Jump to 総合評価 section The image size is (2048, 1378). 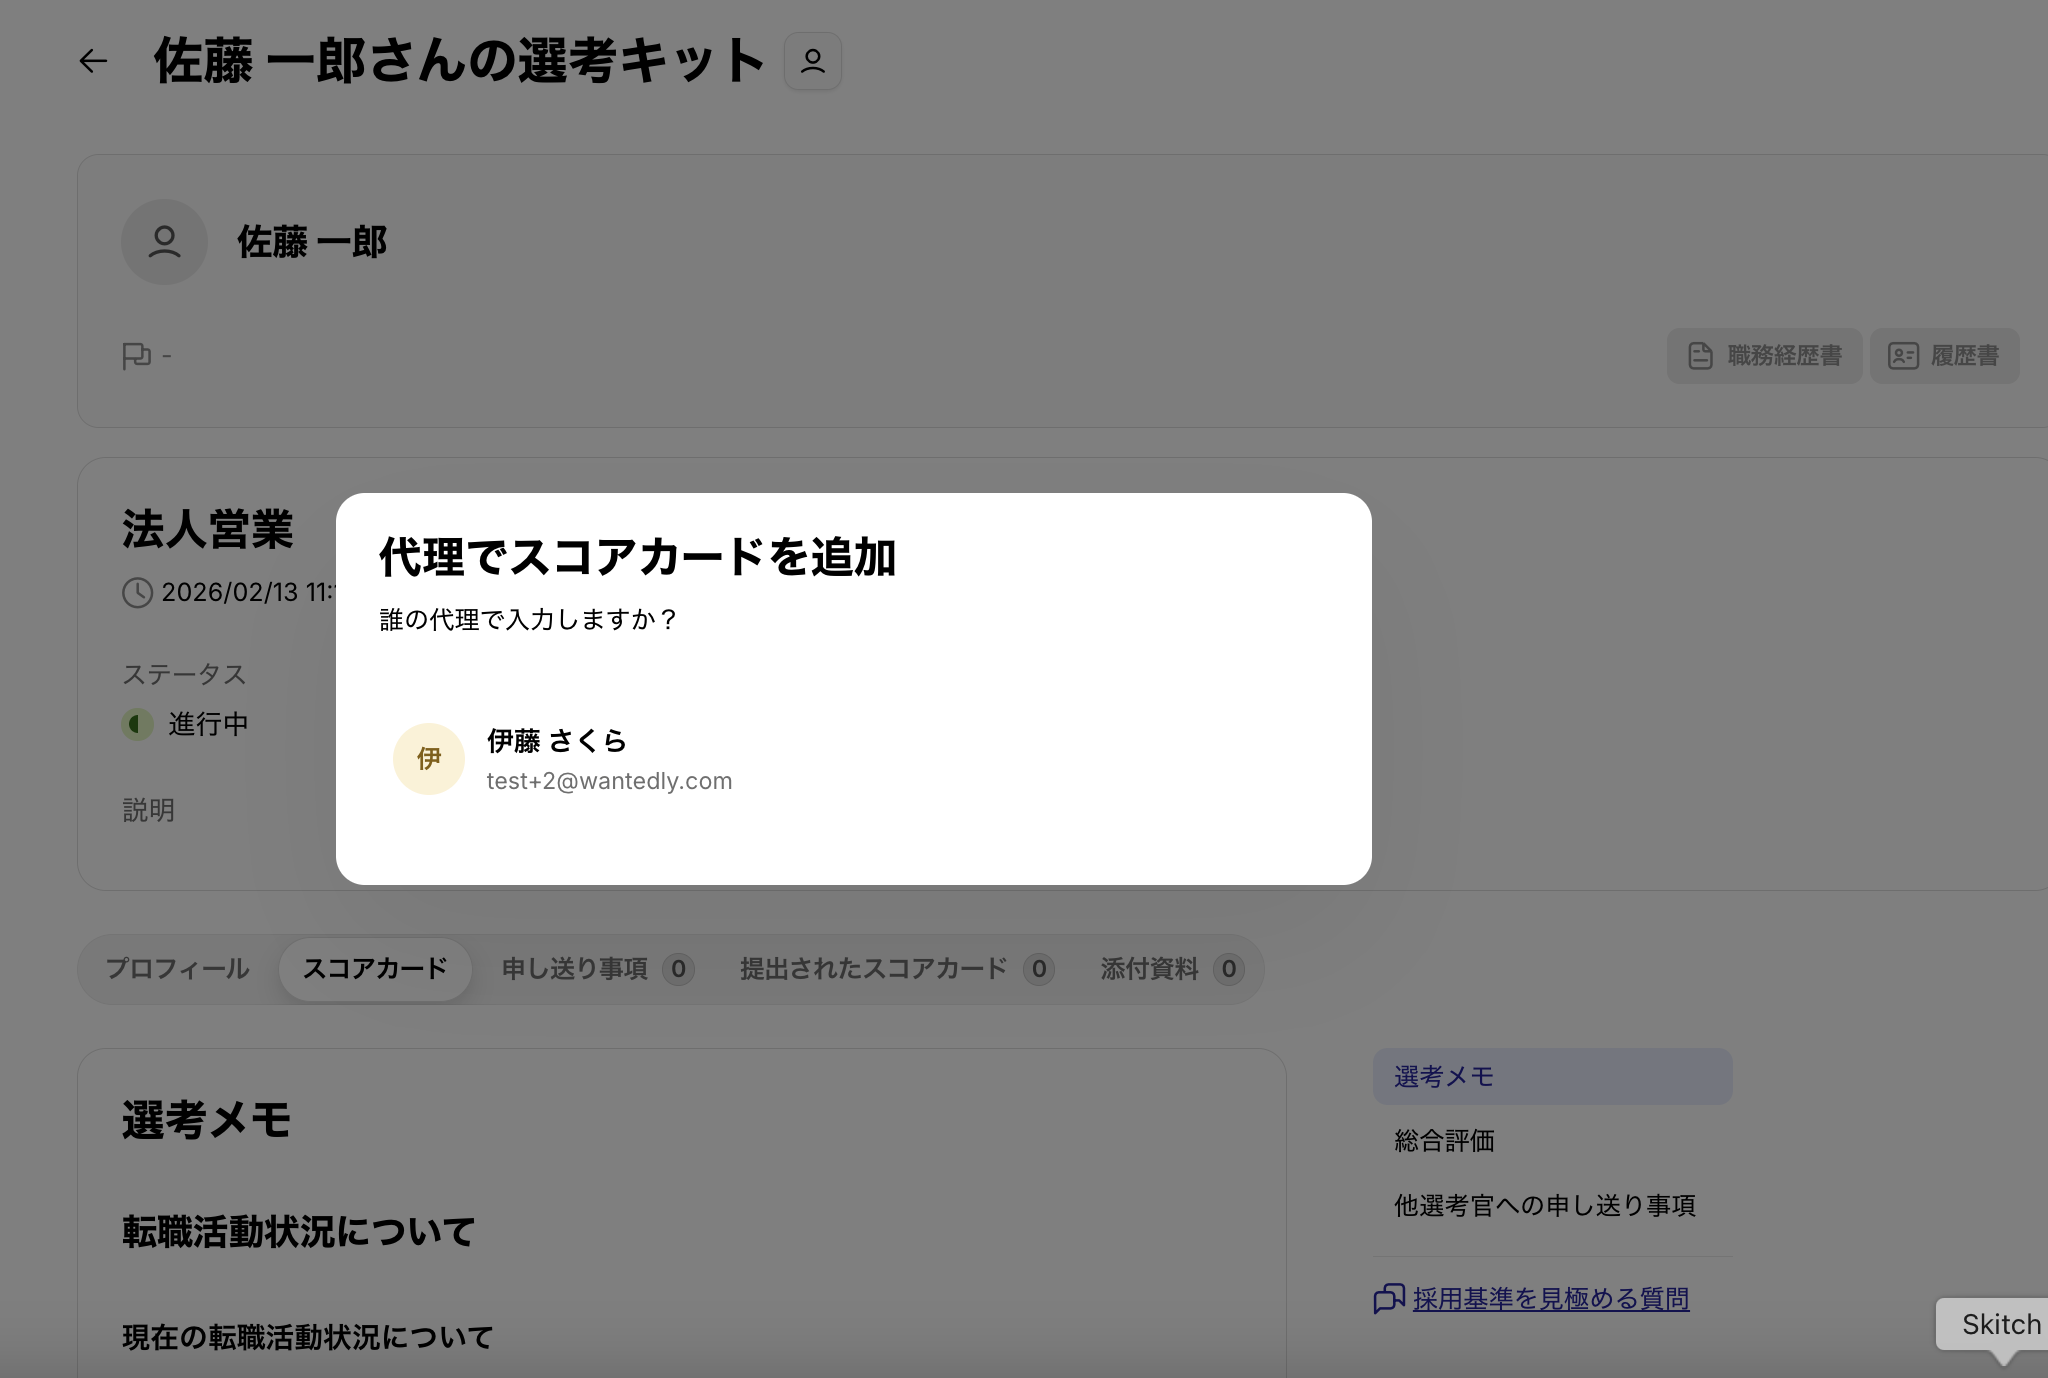click(x=1444, y=1141)
